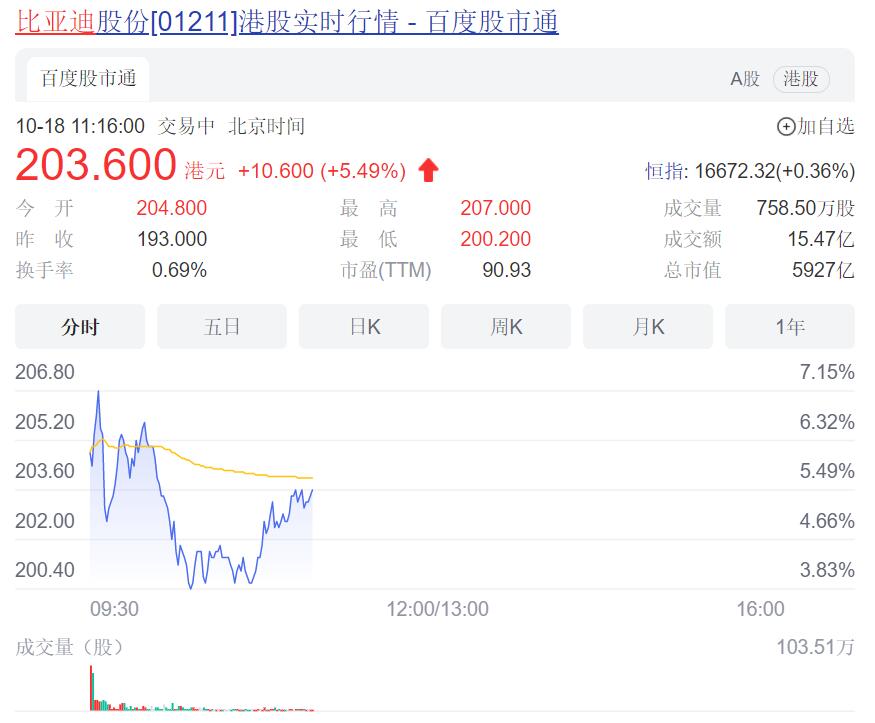This screenshot has width=875, height=723.
Task: Add stock via 加自选 label
Action: click(x=825, y=127)
